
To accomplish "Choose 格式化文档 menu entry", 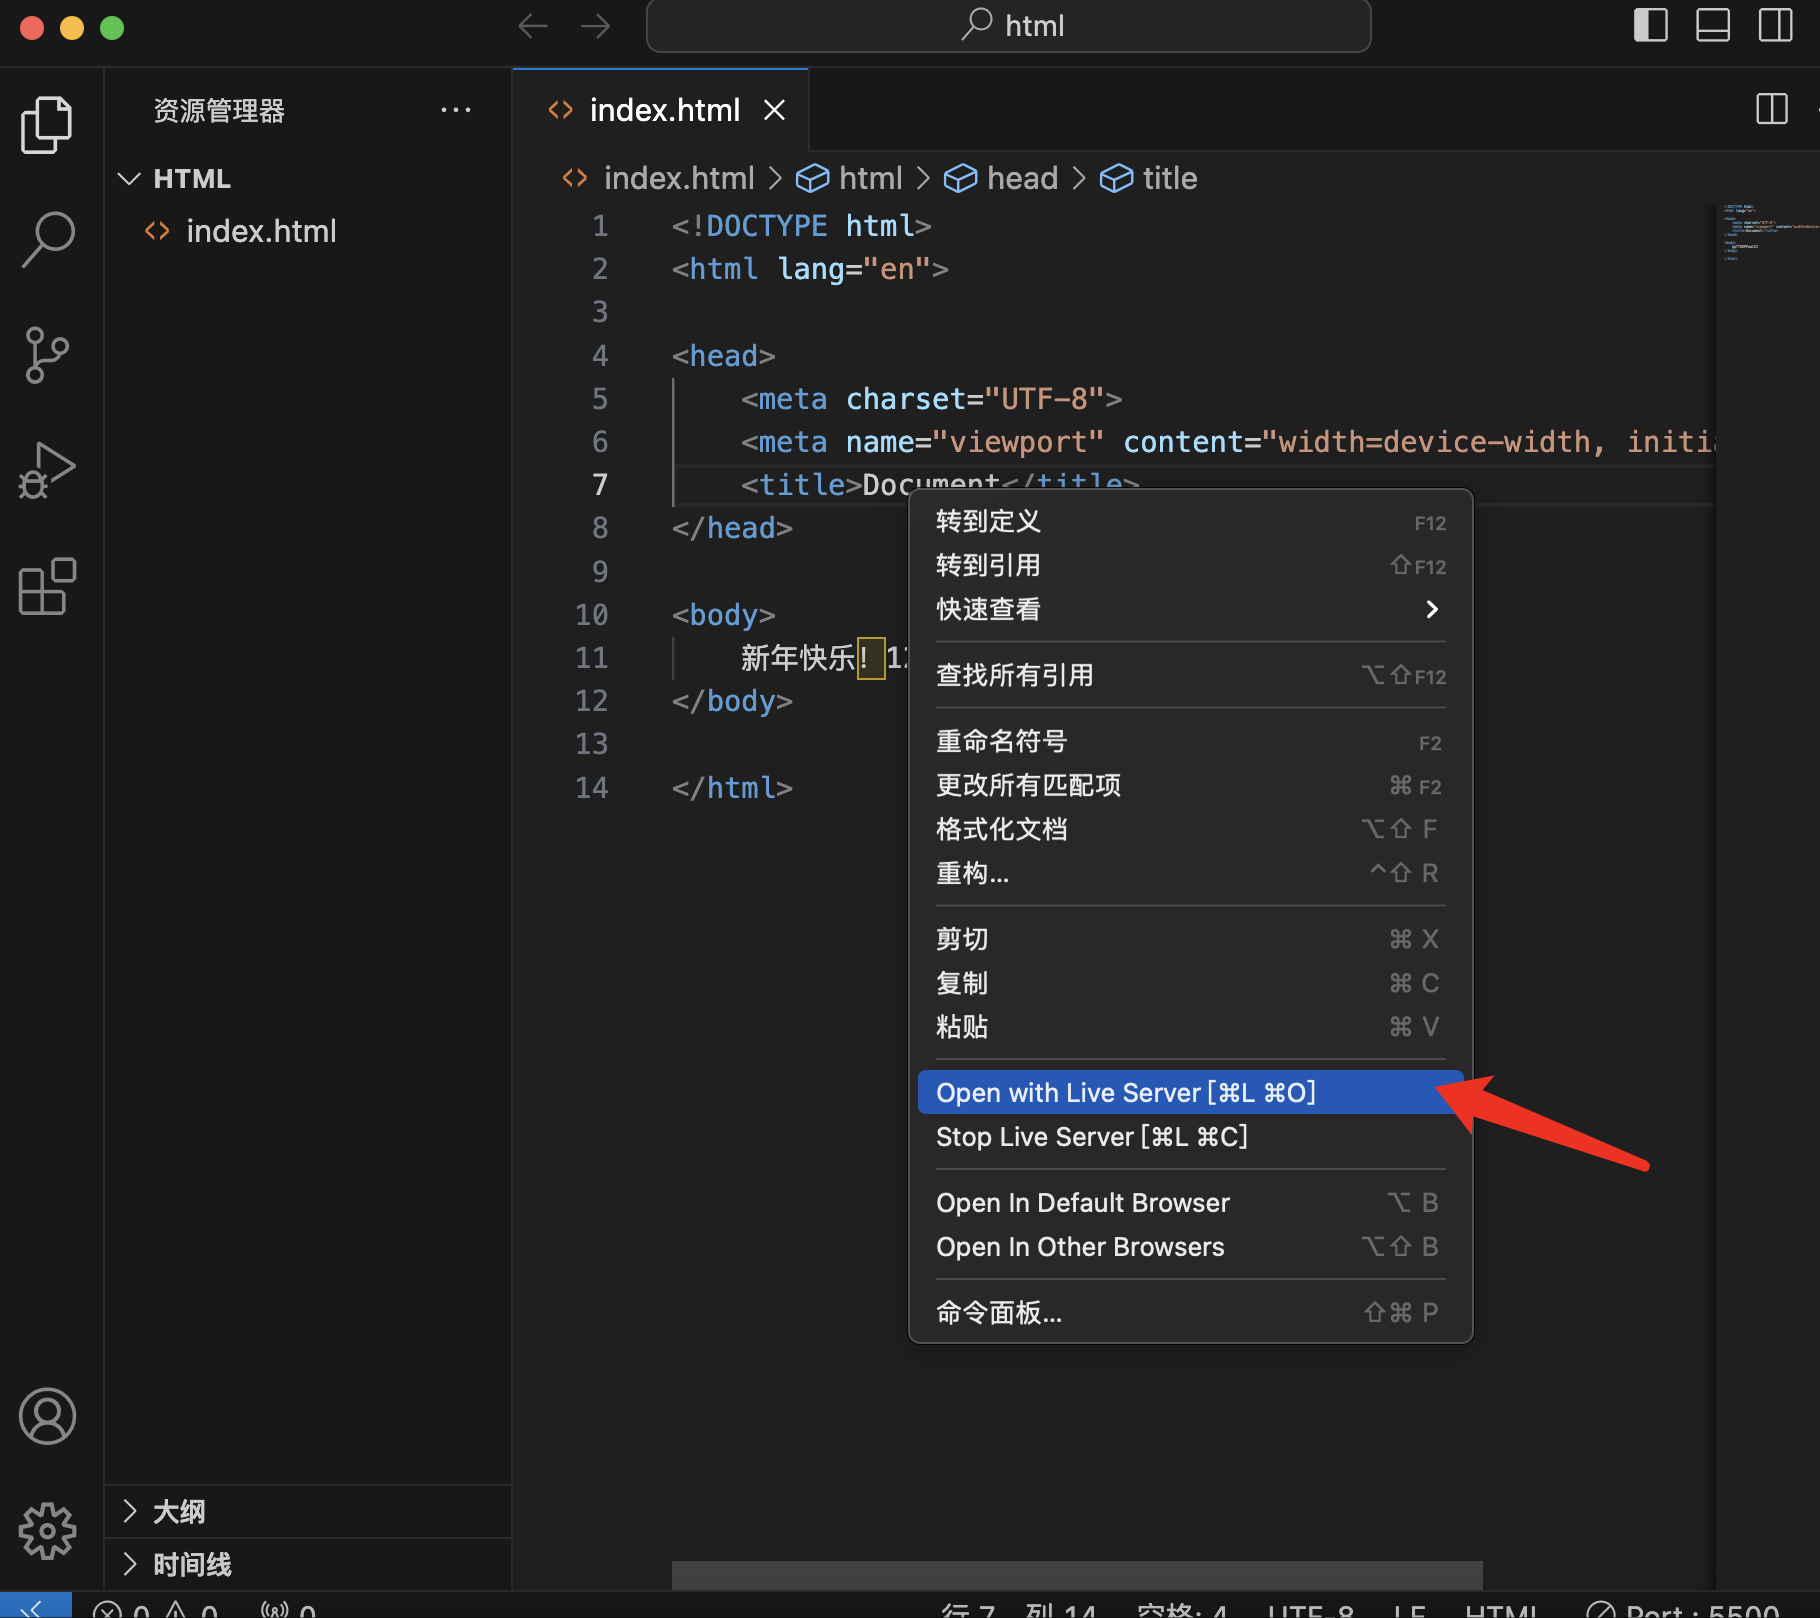I will (1190, 830).
